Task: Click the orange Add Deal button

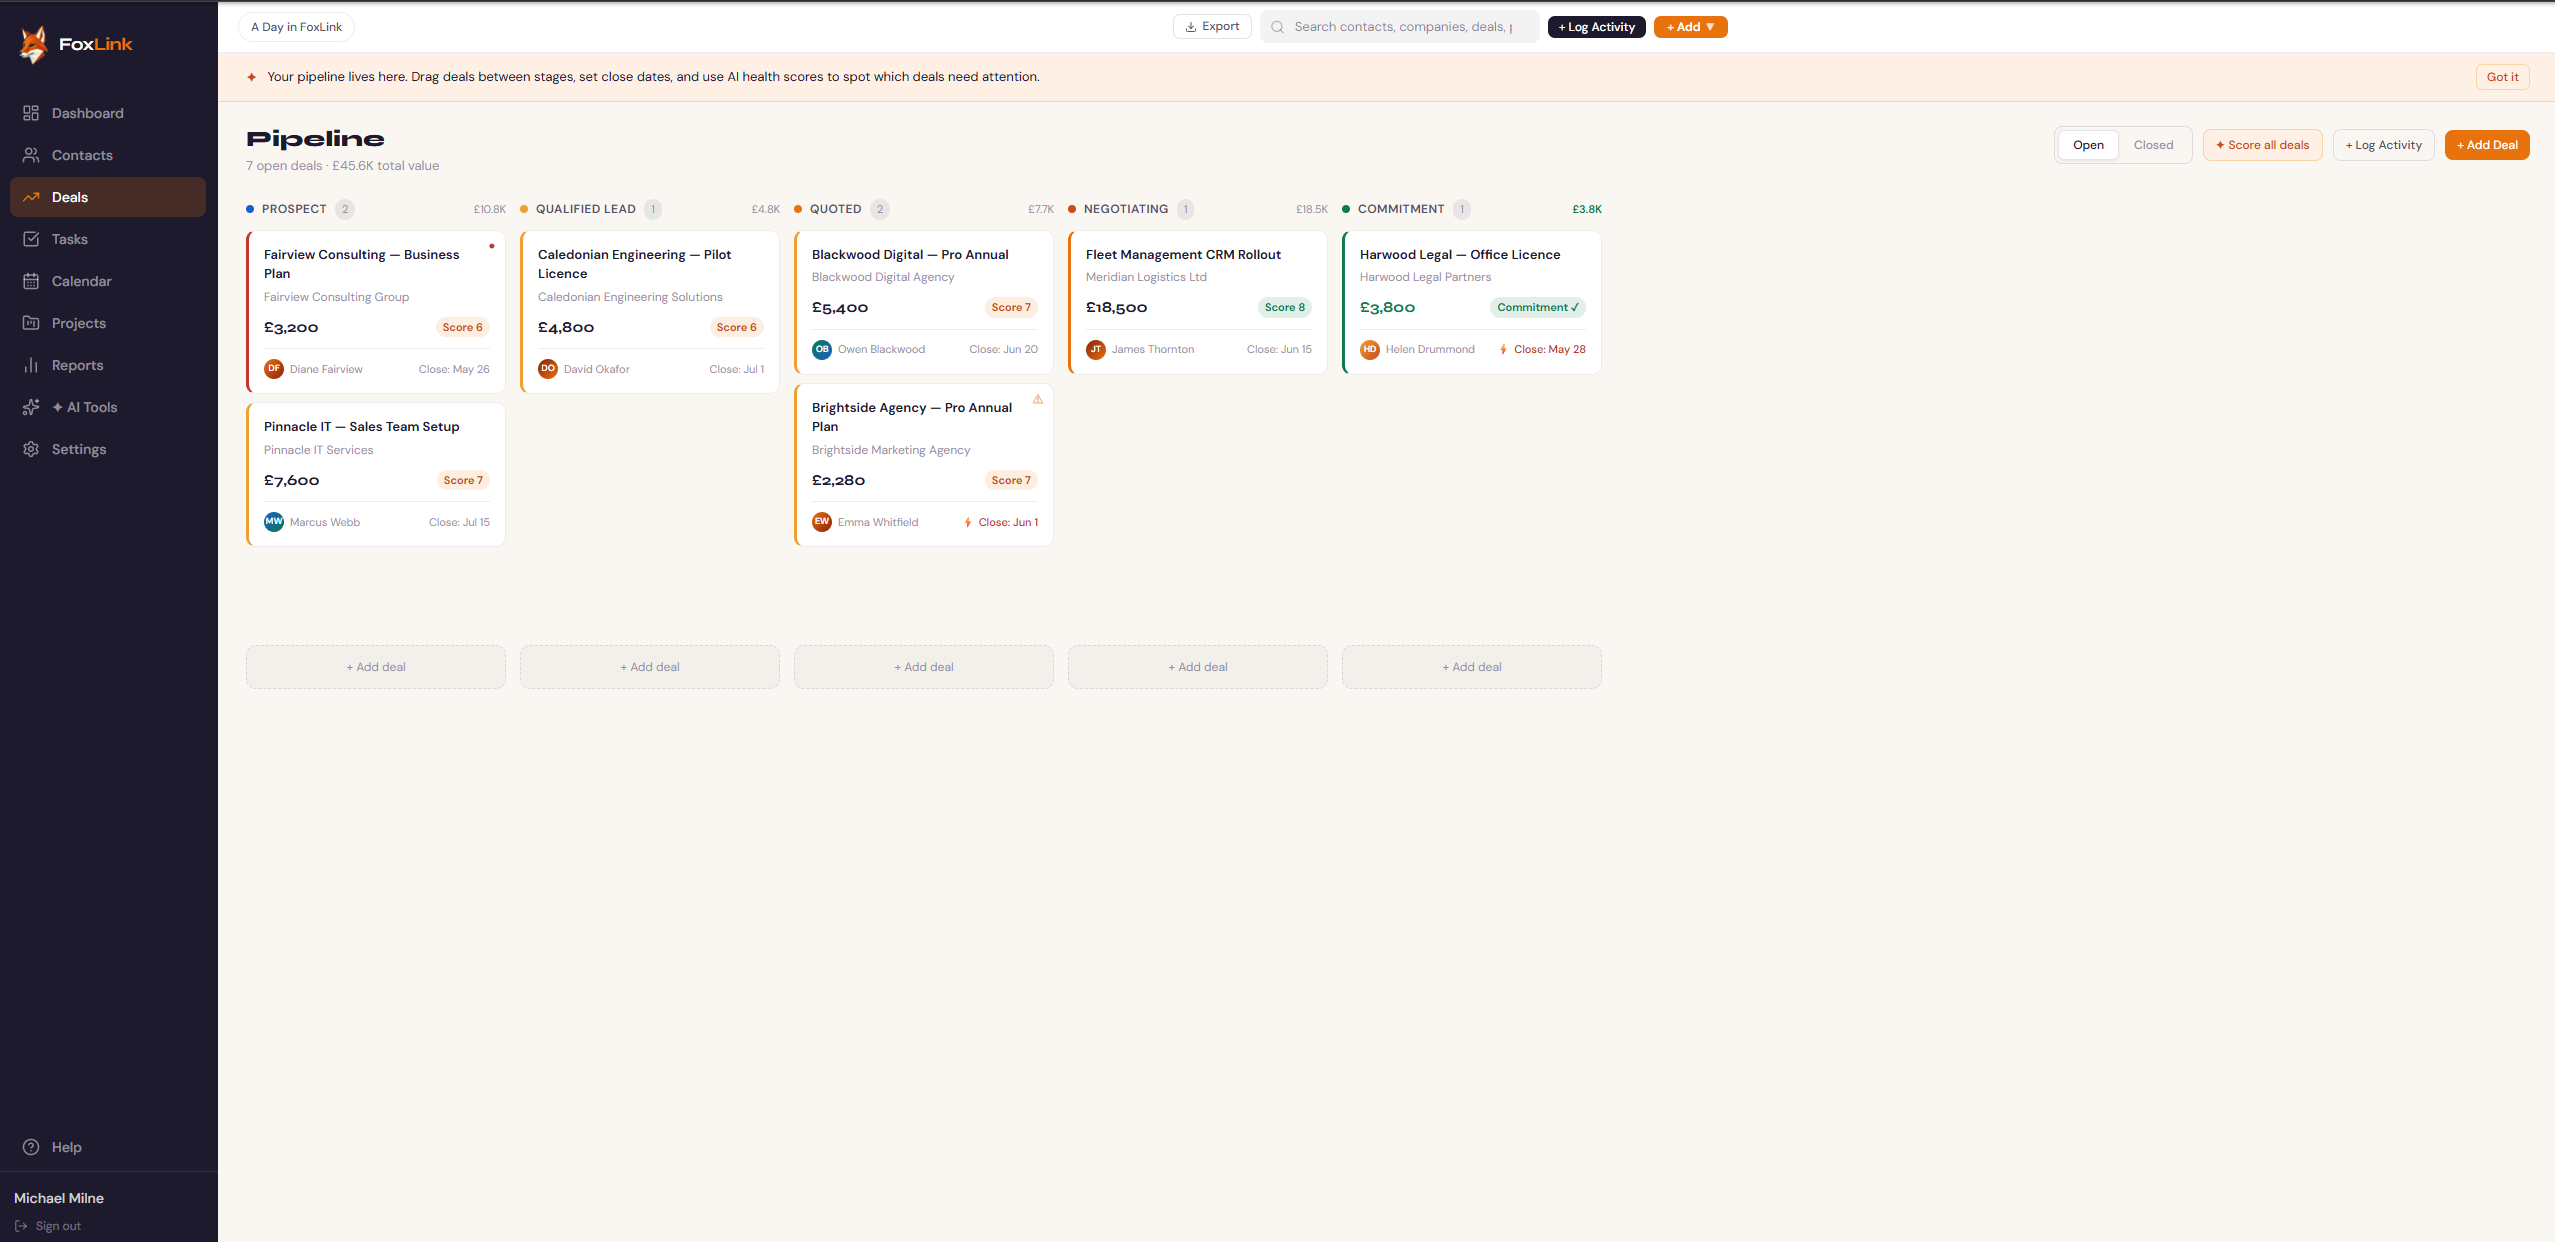Action: 2487,145
